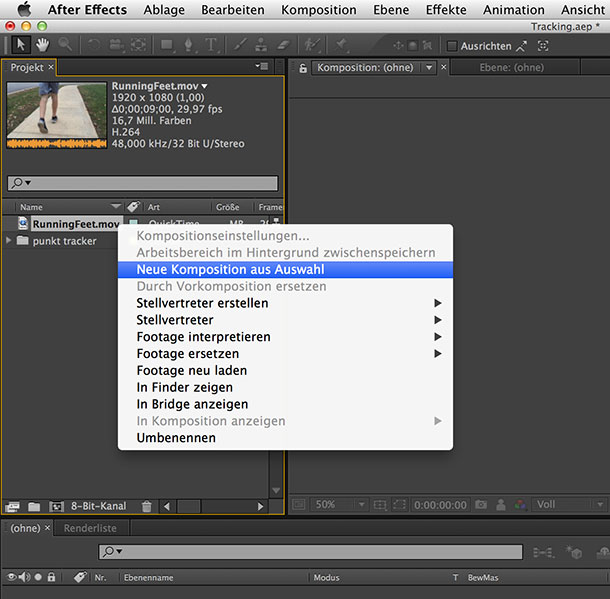Screen dimensions: 610x599
Task: Select the Rectangle shape tool
Action: point(167,45)
